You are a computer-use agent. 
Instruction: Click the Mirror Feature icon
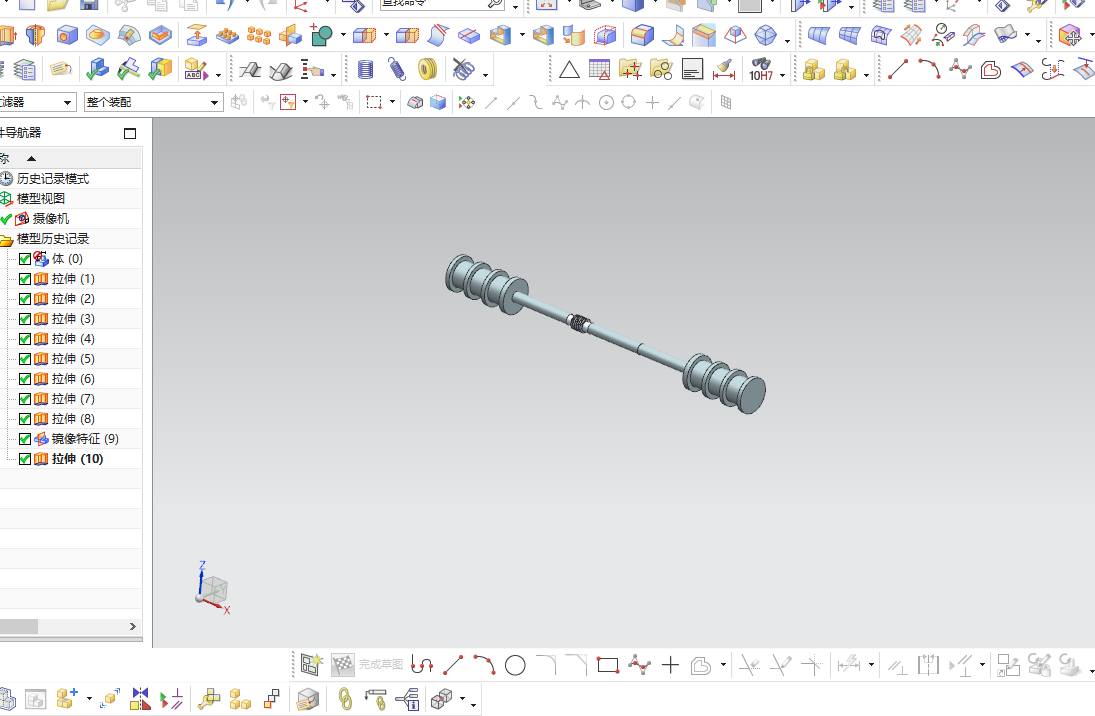291,35
